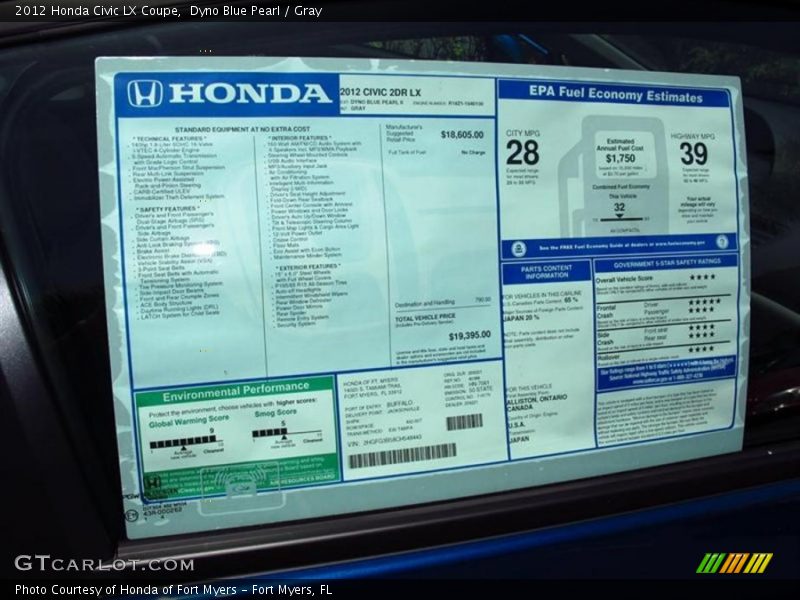Click the 'CITY MPG' label

[x=522, y=133]
